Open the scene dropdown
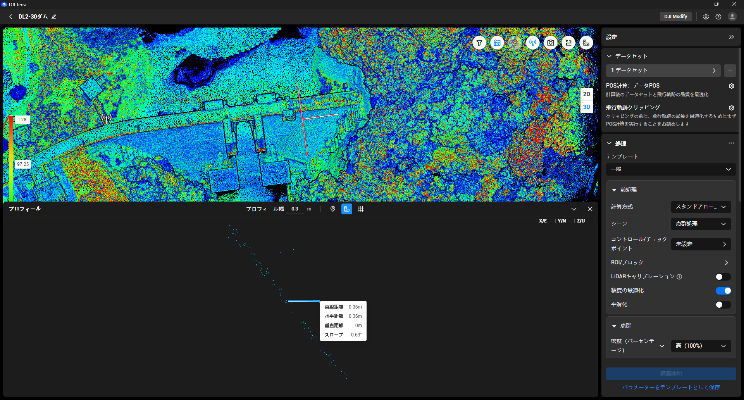The image size is (744, 400). click(701, 224)
